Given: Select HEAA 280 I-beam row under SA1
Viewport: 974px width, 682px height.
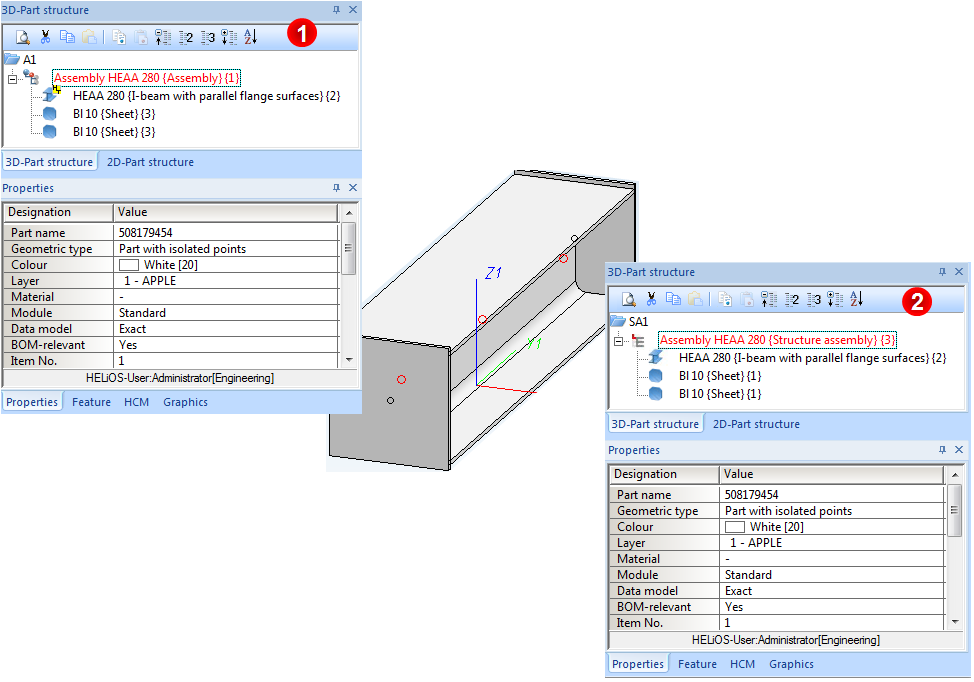Looking at the screenshot, I should point(812,358).
